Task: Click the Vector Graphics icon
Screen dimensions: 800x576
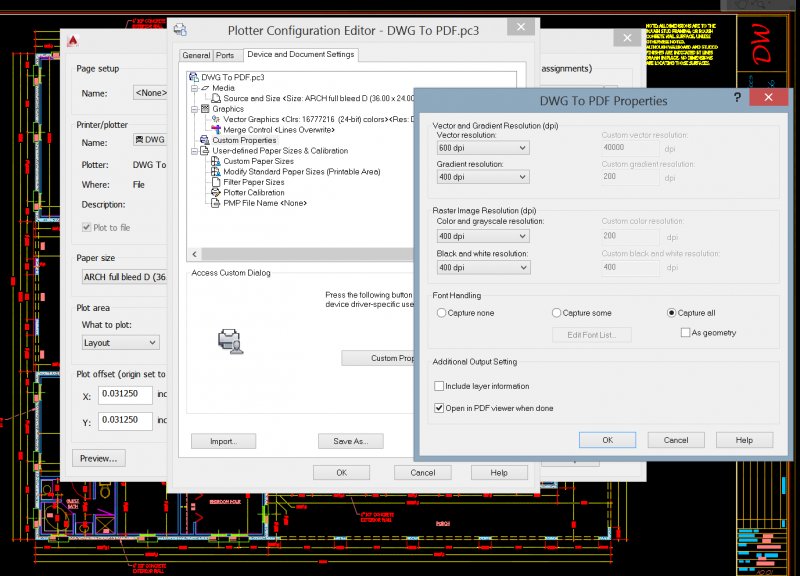Action: point(216,119)
